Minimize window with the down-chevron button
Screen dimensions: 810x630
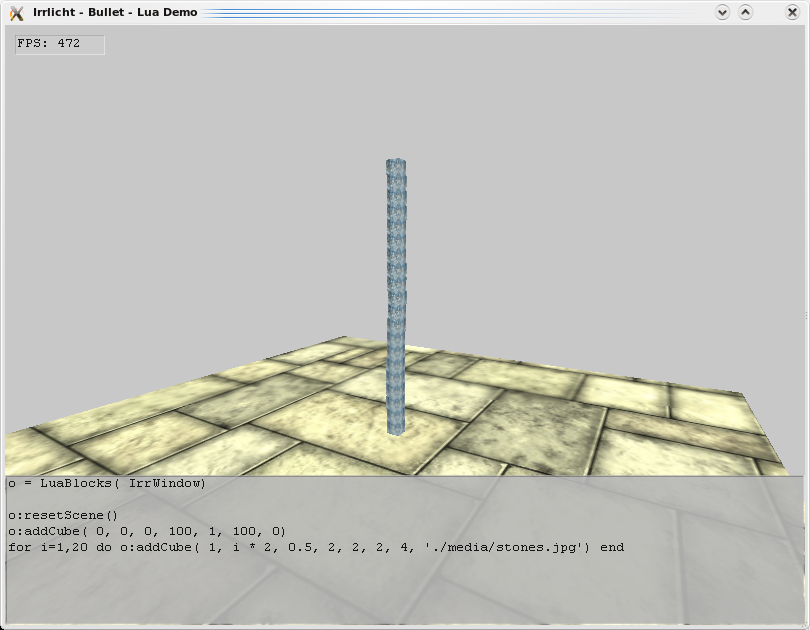click(722, 12)
